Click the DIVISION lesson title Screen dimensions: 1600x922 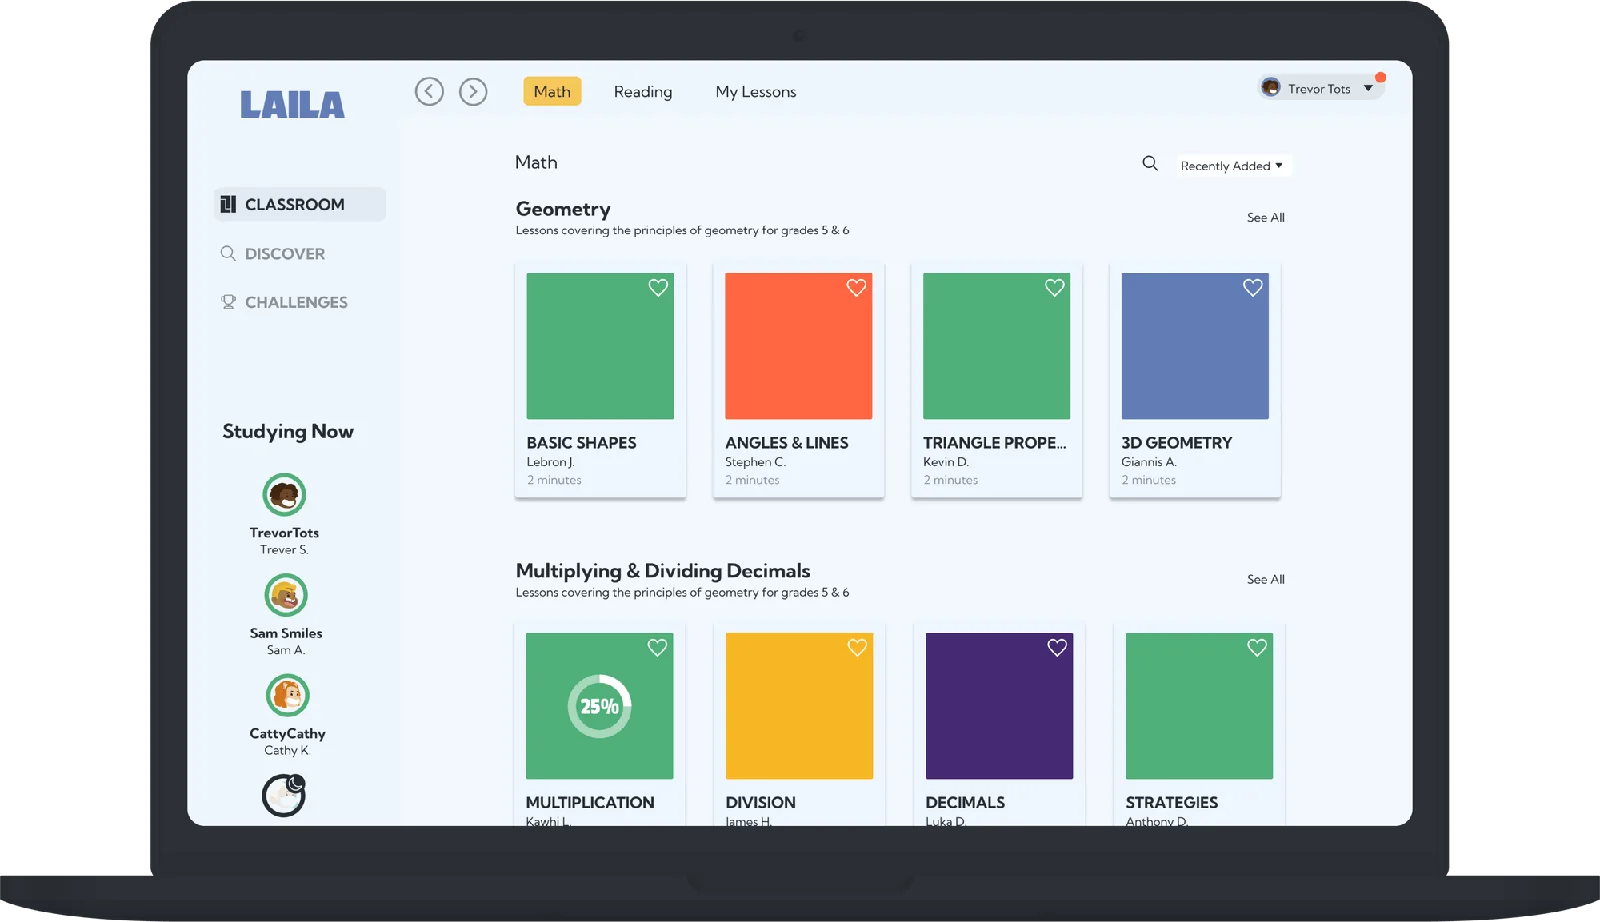(x=761, y=803)
